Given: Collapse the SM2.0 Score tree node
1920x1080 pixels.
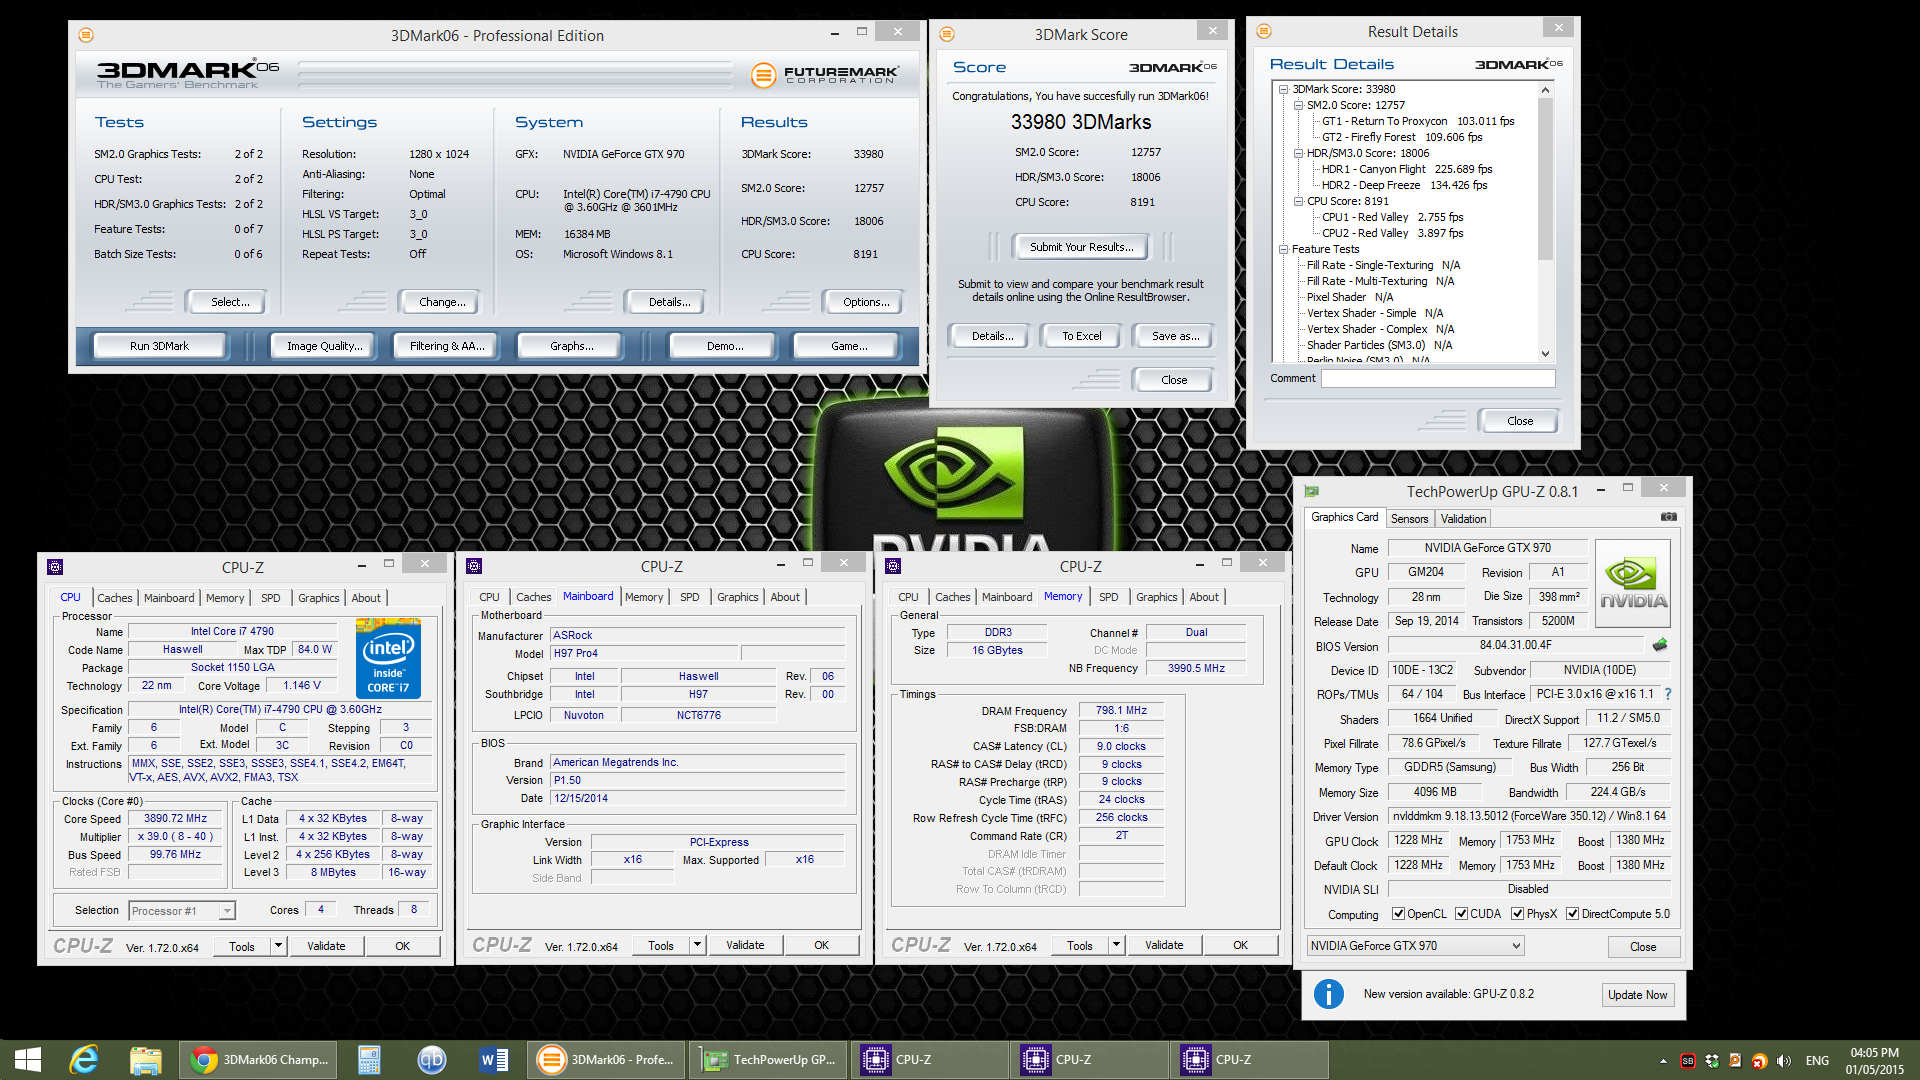Looking at the screenshot, I should pyautogui.click(x=1298, y=105).
